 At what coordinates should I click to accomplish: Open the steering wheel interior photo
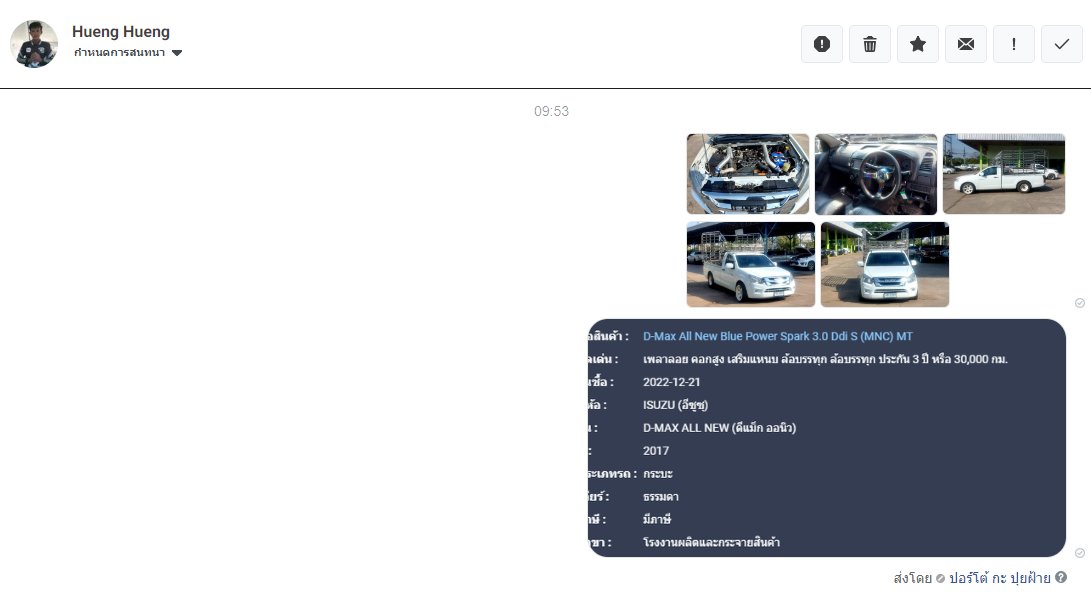pyautogui.click(x=876, y=174)
